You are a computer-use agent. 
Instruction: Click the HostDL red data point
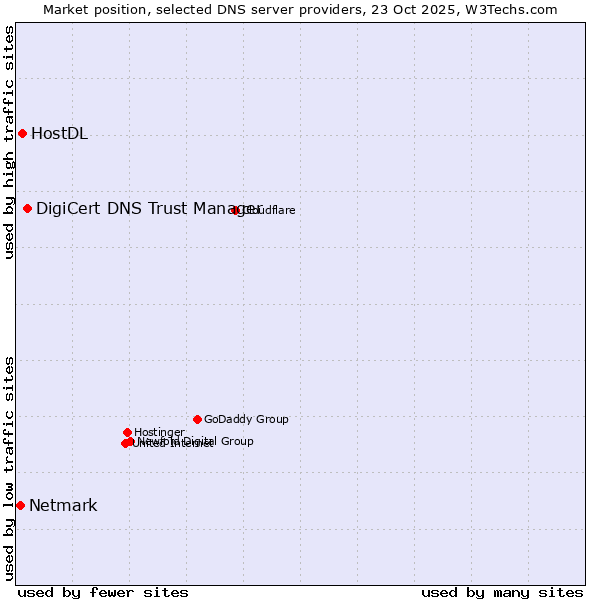(x=22, y=134)
